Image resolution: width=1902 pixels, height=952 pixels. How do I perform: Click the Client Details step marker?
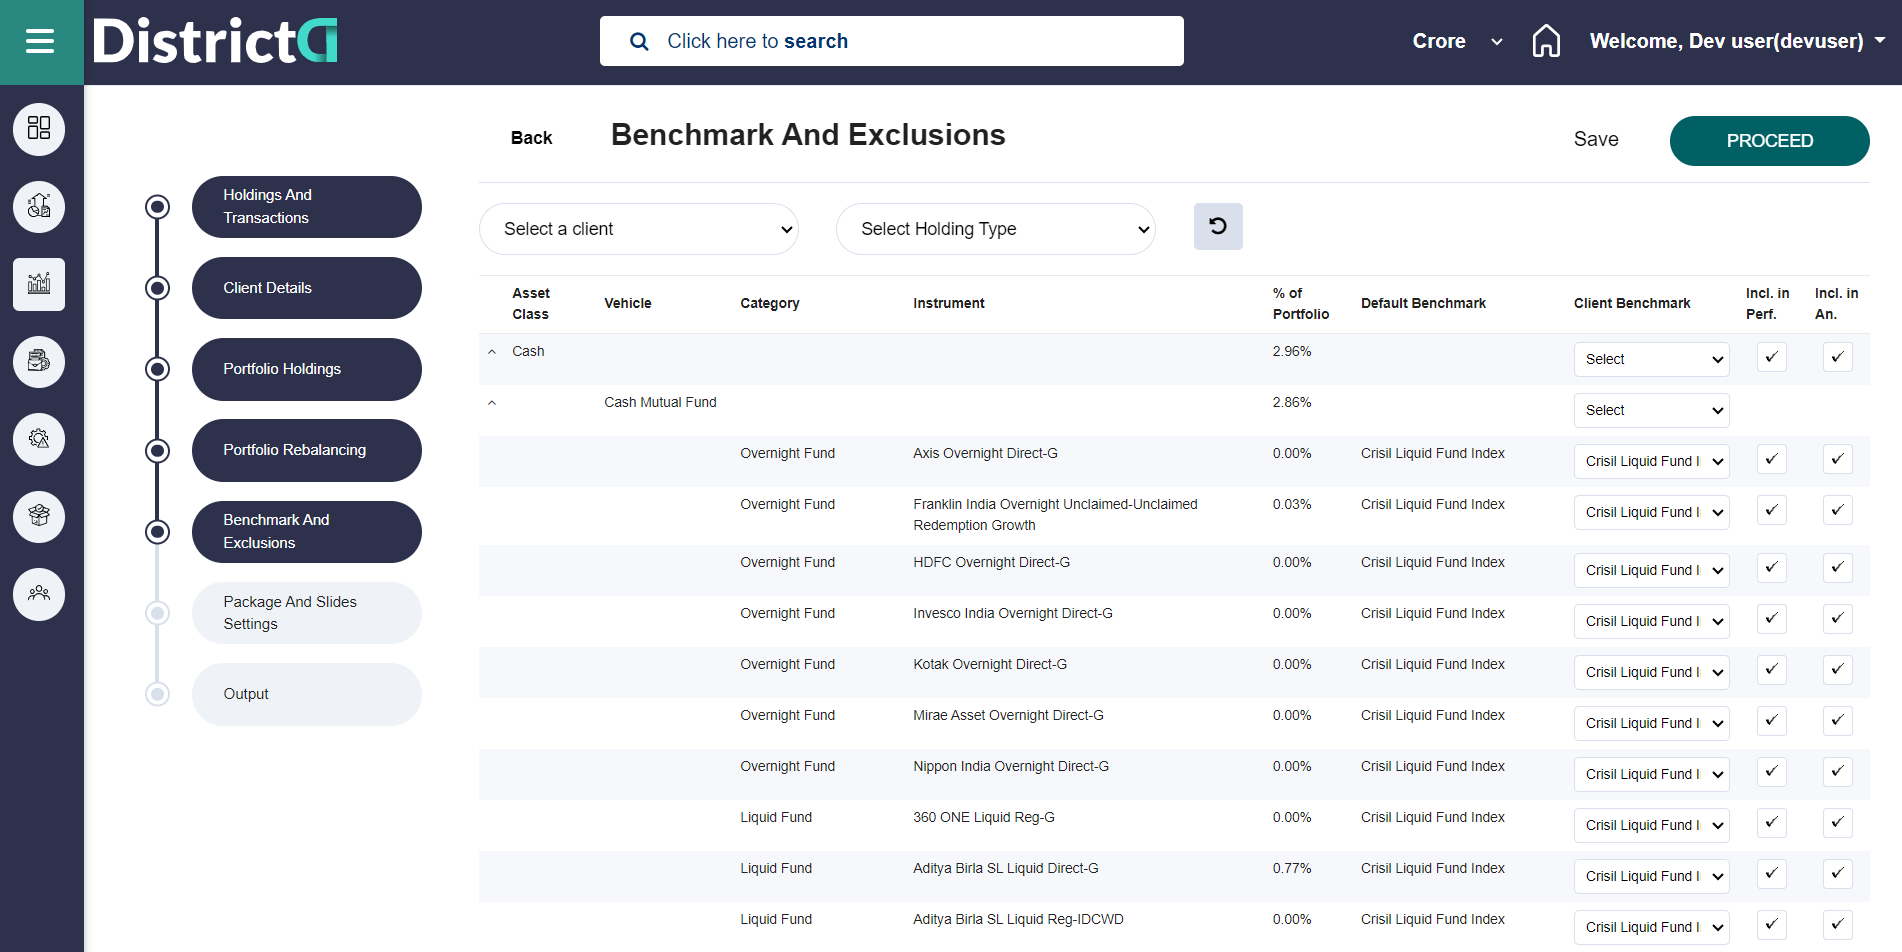click(x=157, y=288)
